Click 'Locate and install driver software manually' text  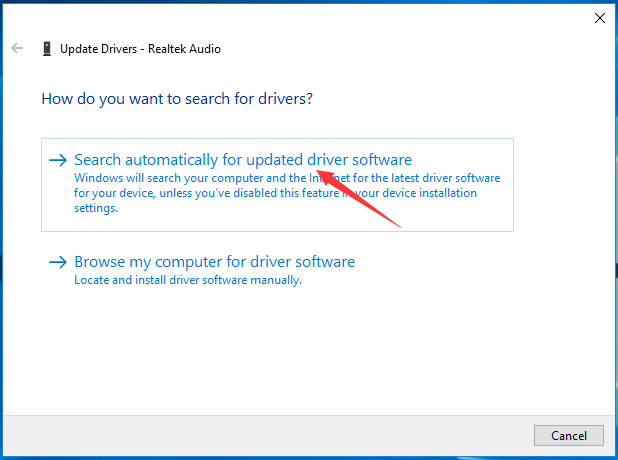pyautogui.click(x=188, y=280)
